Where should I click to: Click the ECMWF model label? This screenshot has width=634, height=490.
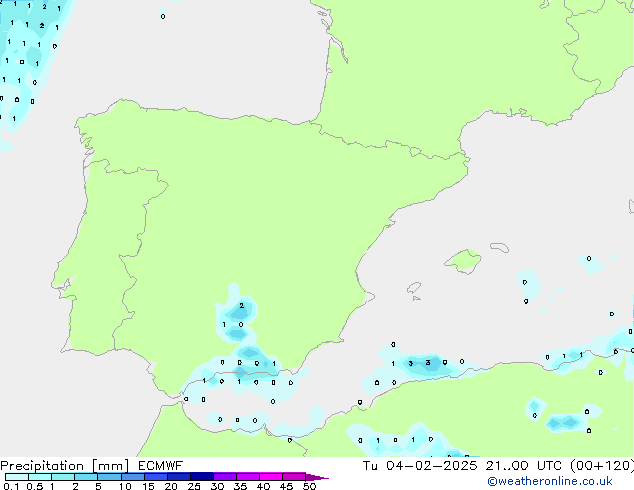pos(160,466)
